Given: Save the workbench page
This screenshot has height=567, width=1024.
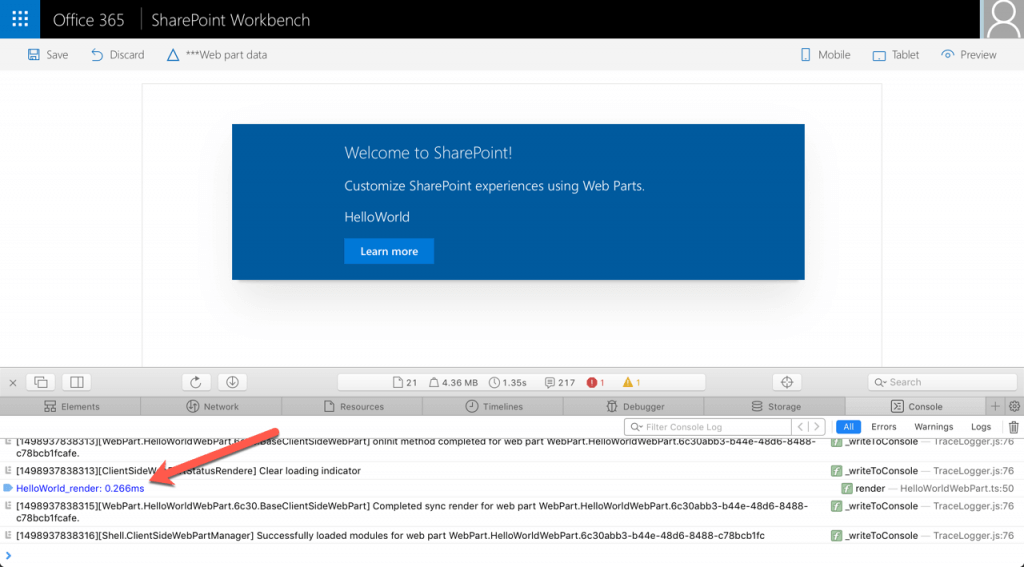Looking at the screenshot, I should pyautogui.click(x=48, y=55).
